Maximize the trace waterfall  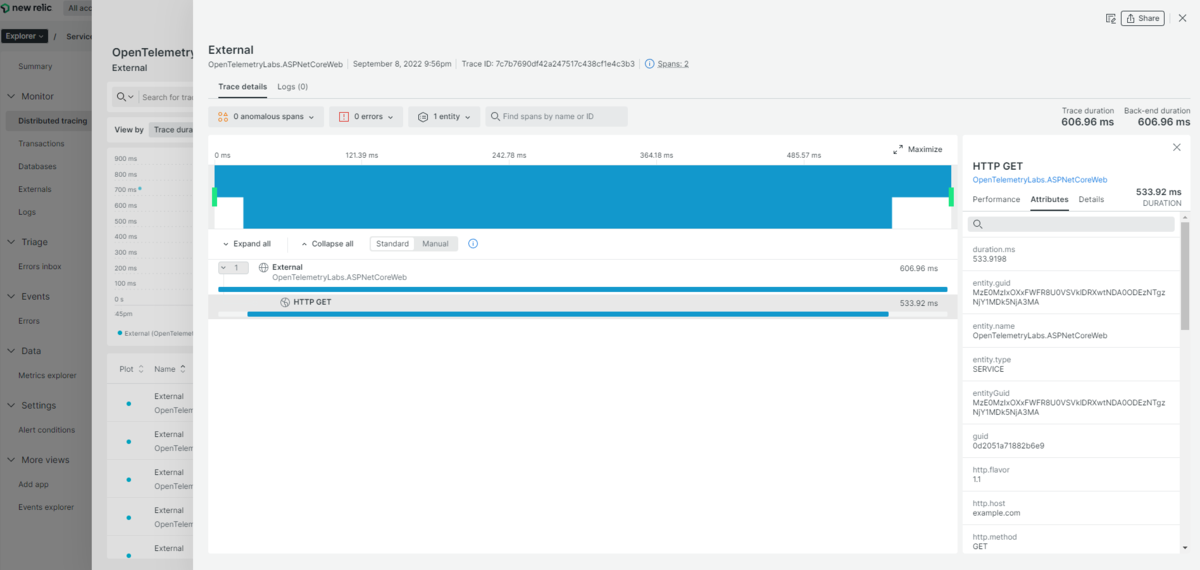(917, 149)
